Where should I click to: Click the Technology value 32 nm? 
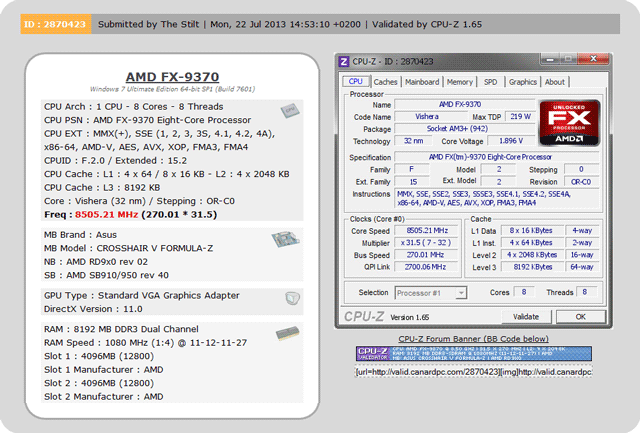pyautogui.click(x=413, y=141)
